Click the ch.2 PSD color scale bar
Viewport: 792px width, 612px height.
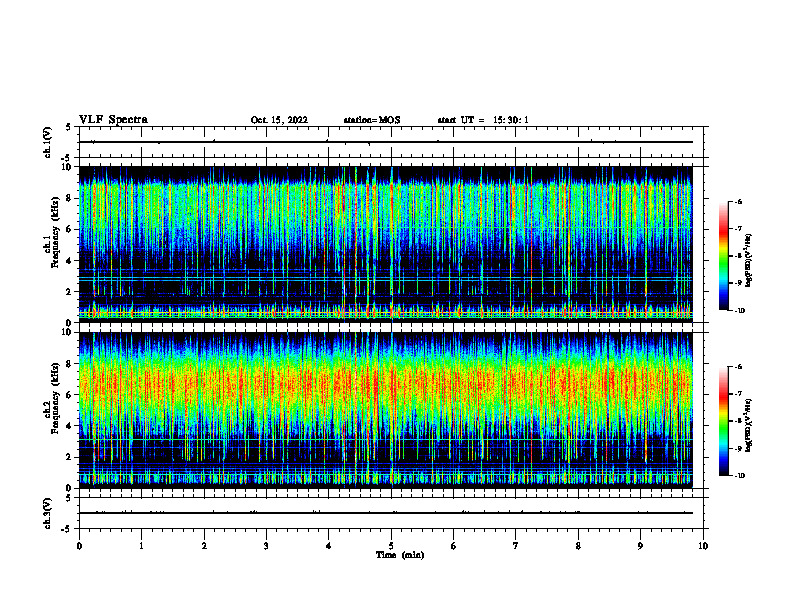(x=724, y=421)
